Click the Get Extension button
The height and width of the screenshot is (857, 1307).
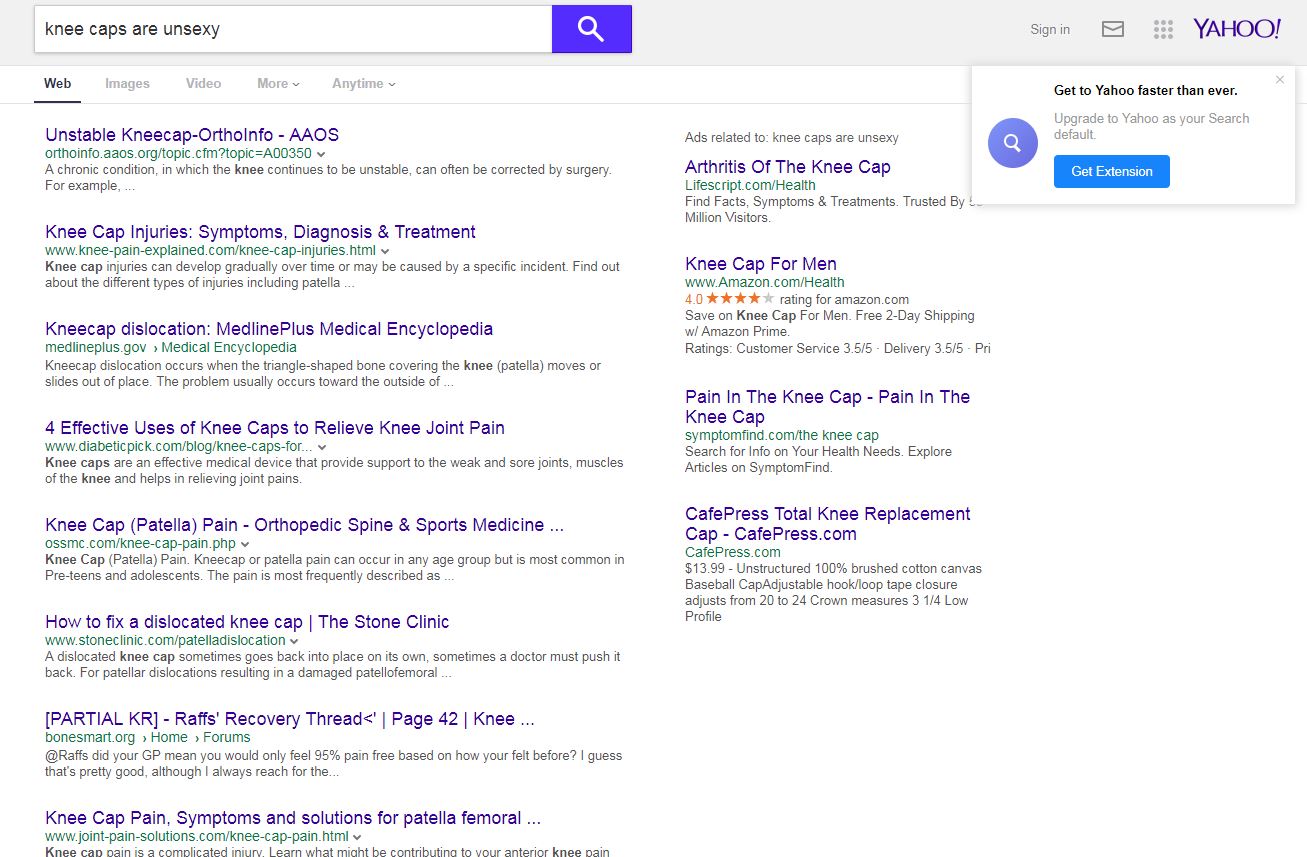1111,171
